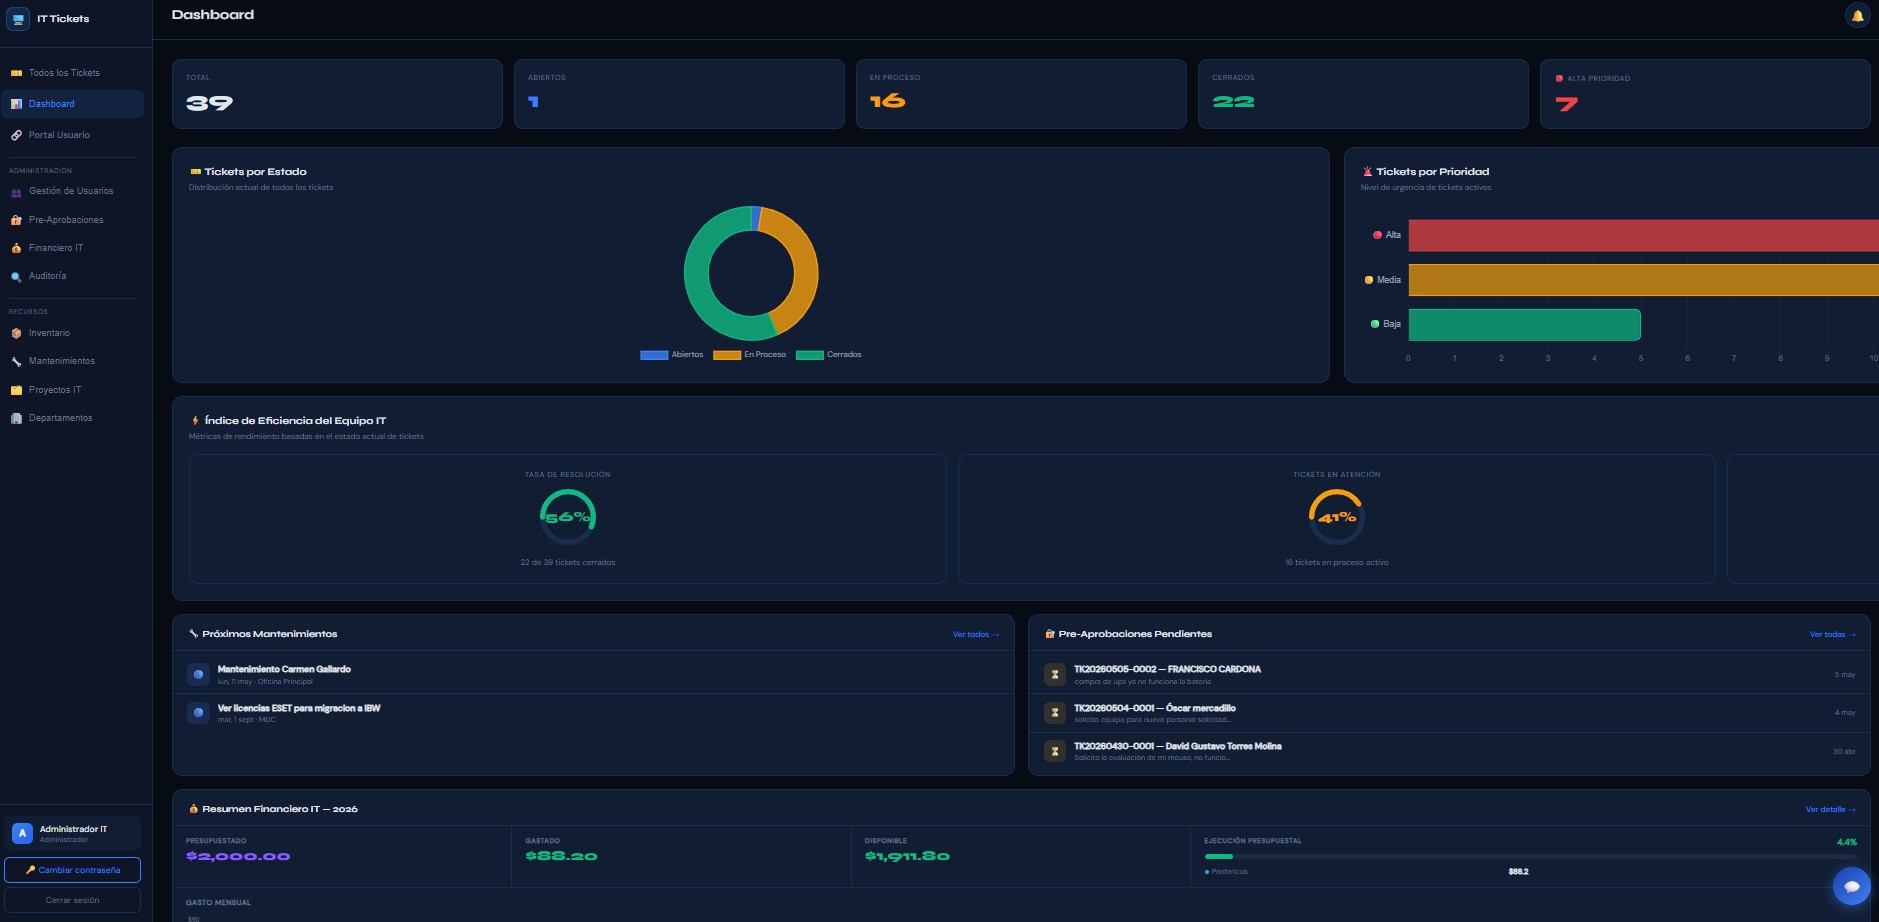Click hourglass icon for Óscar mercadillo request

pyautogui.click(x=1054, y=713)
